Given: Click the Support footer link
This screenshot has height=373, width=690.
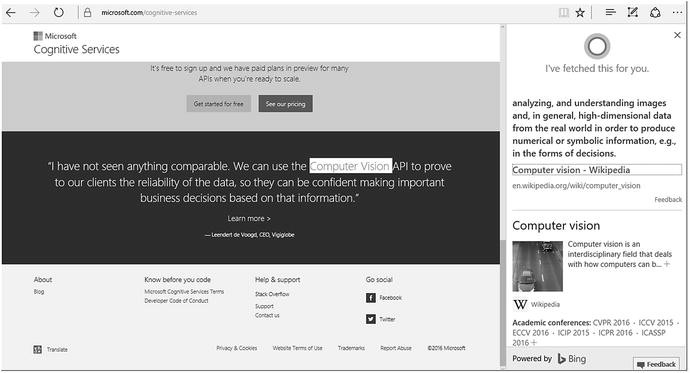Looking at the screenshot, I should pos(264,306).
